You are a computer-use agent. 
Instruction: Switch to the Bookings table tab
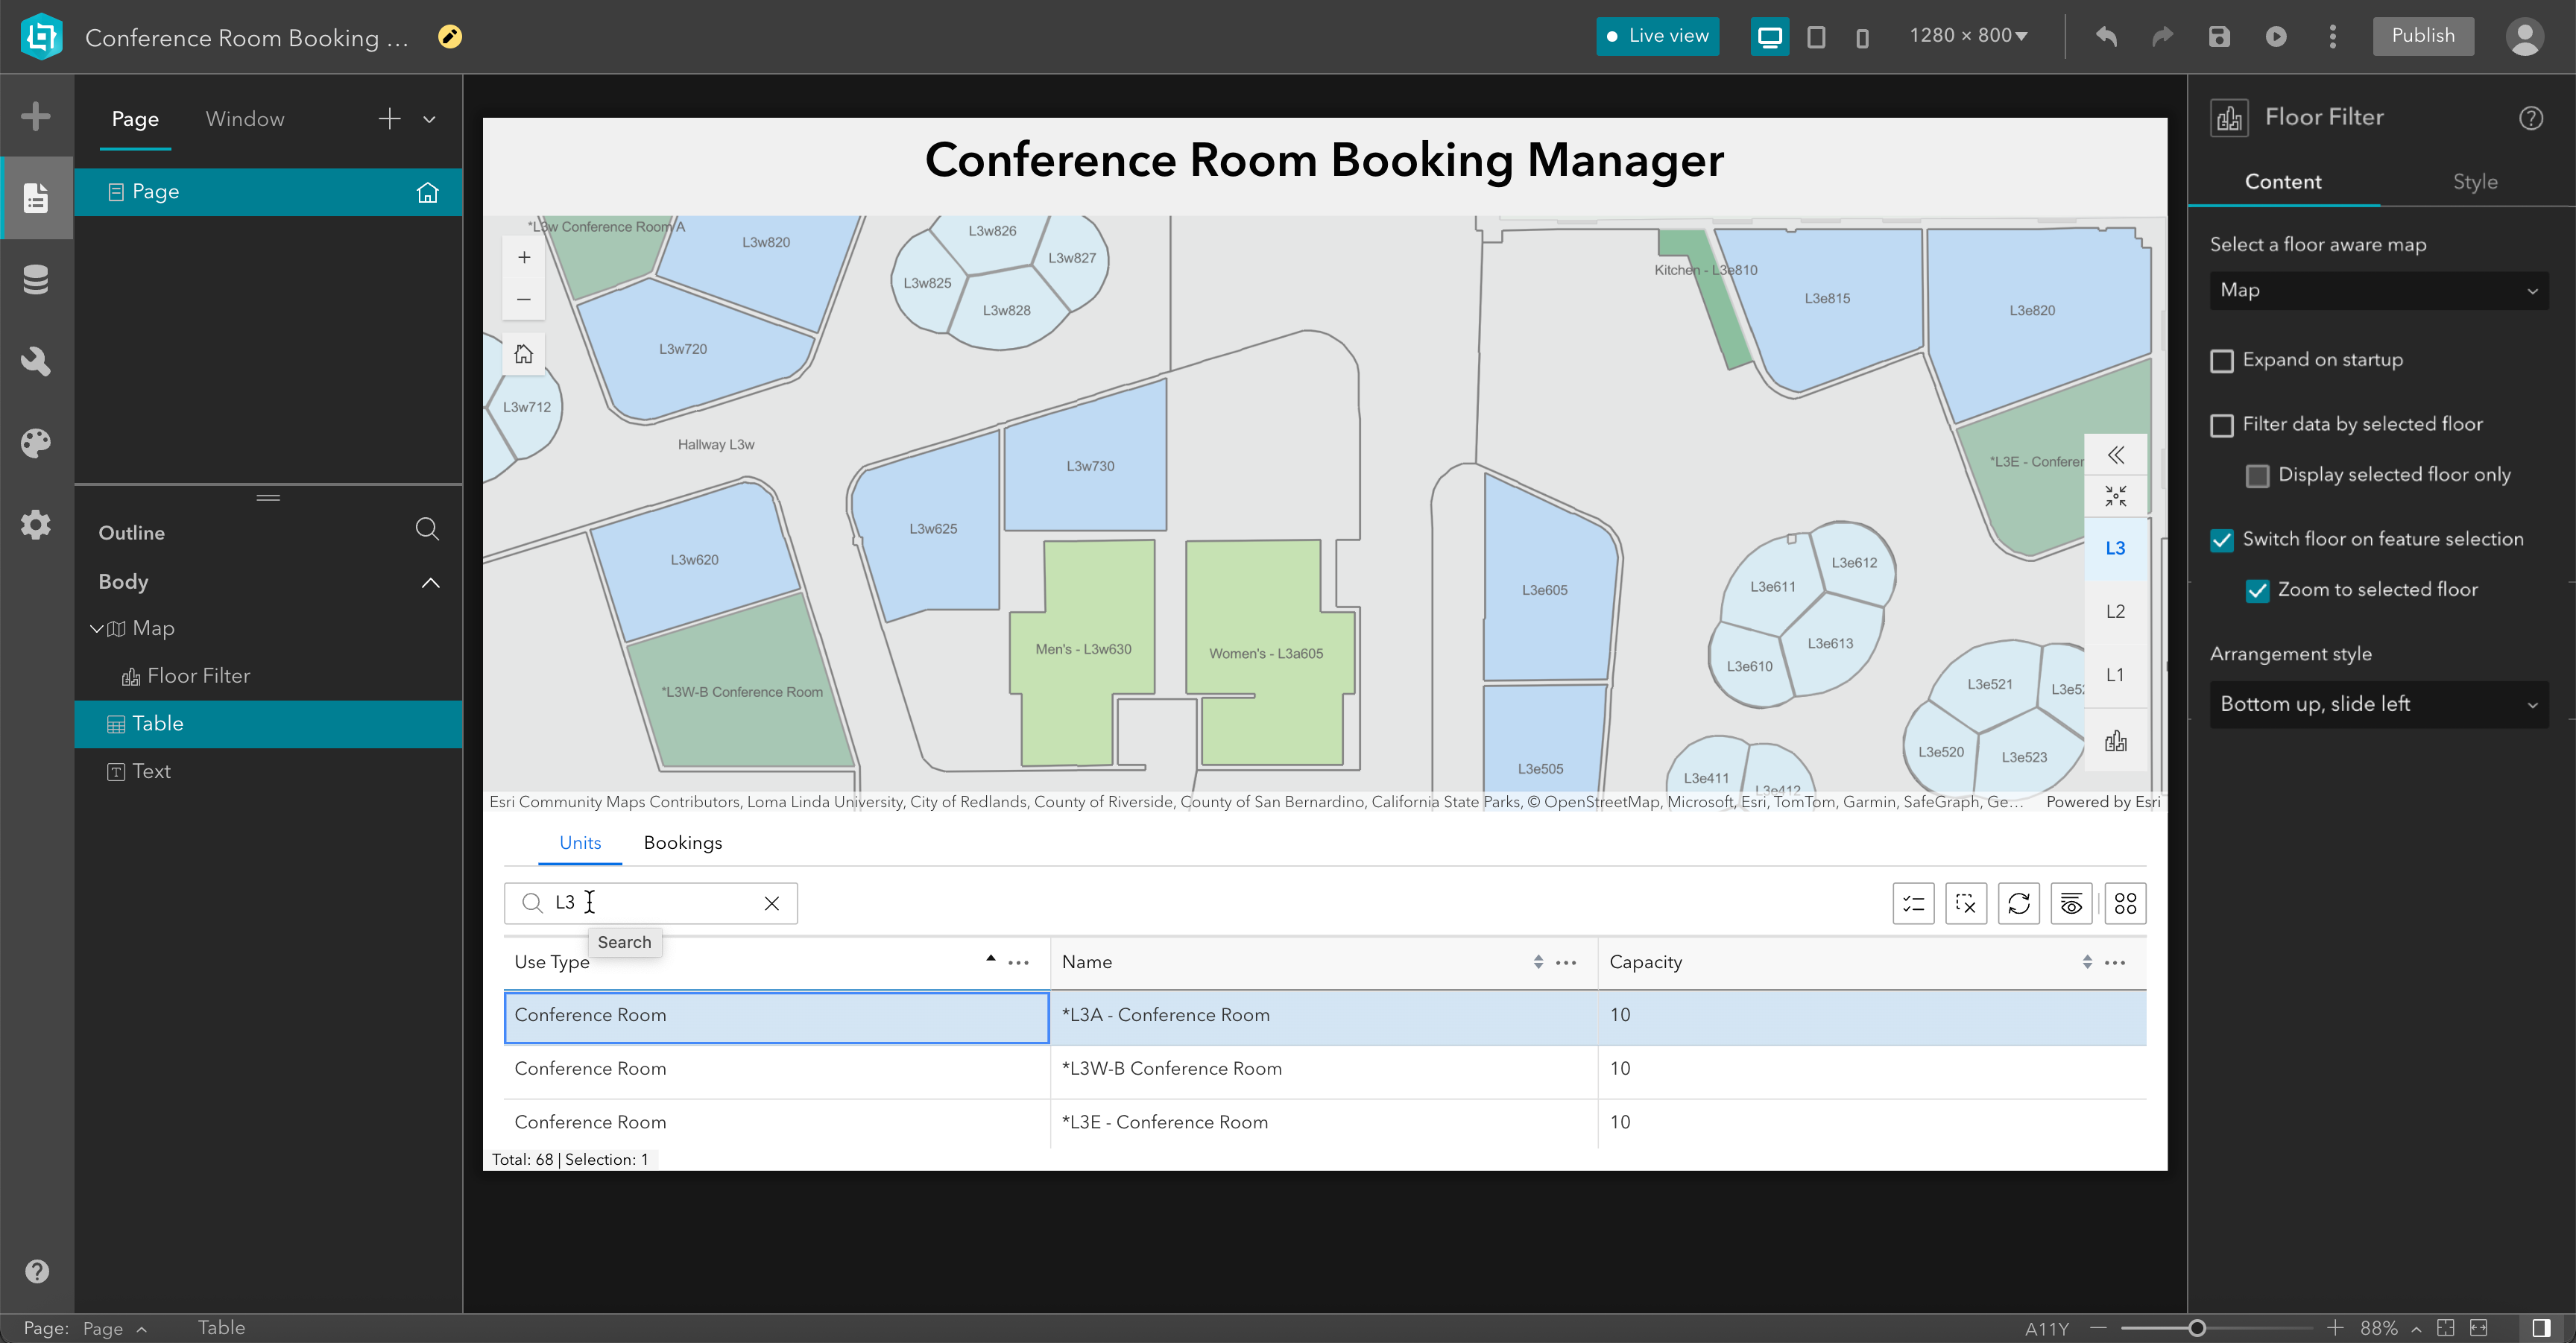click(x=682, y=843)
